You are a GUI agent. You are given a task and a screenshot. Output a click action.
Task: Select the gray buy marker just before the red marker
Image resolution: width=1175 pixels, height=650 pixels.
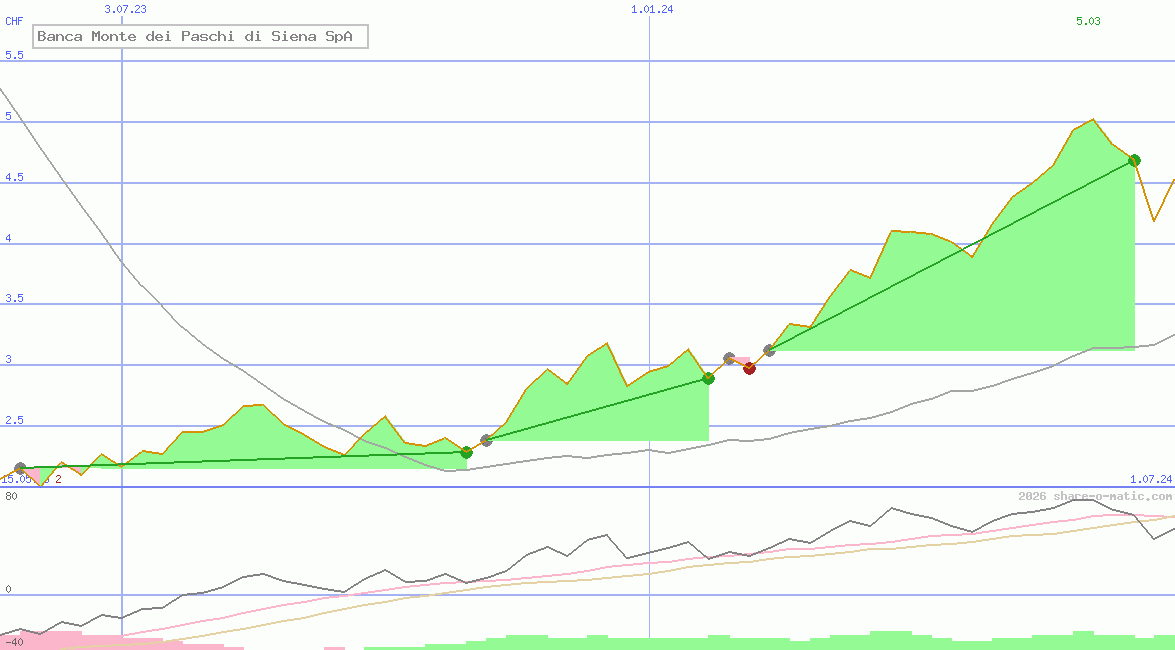(729, 358)
